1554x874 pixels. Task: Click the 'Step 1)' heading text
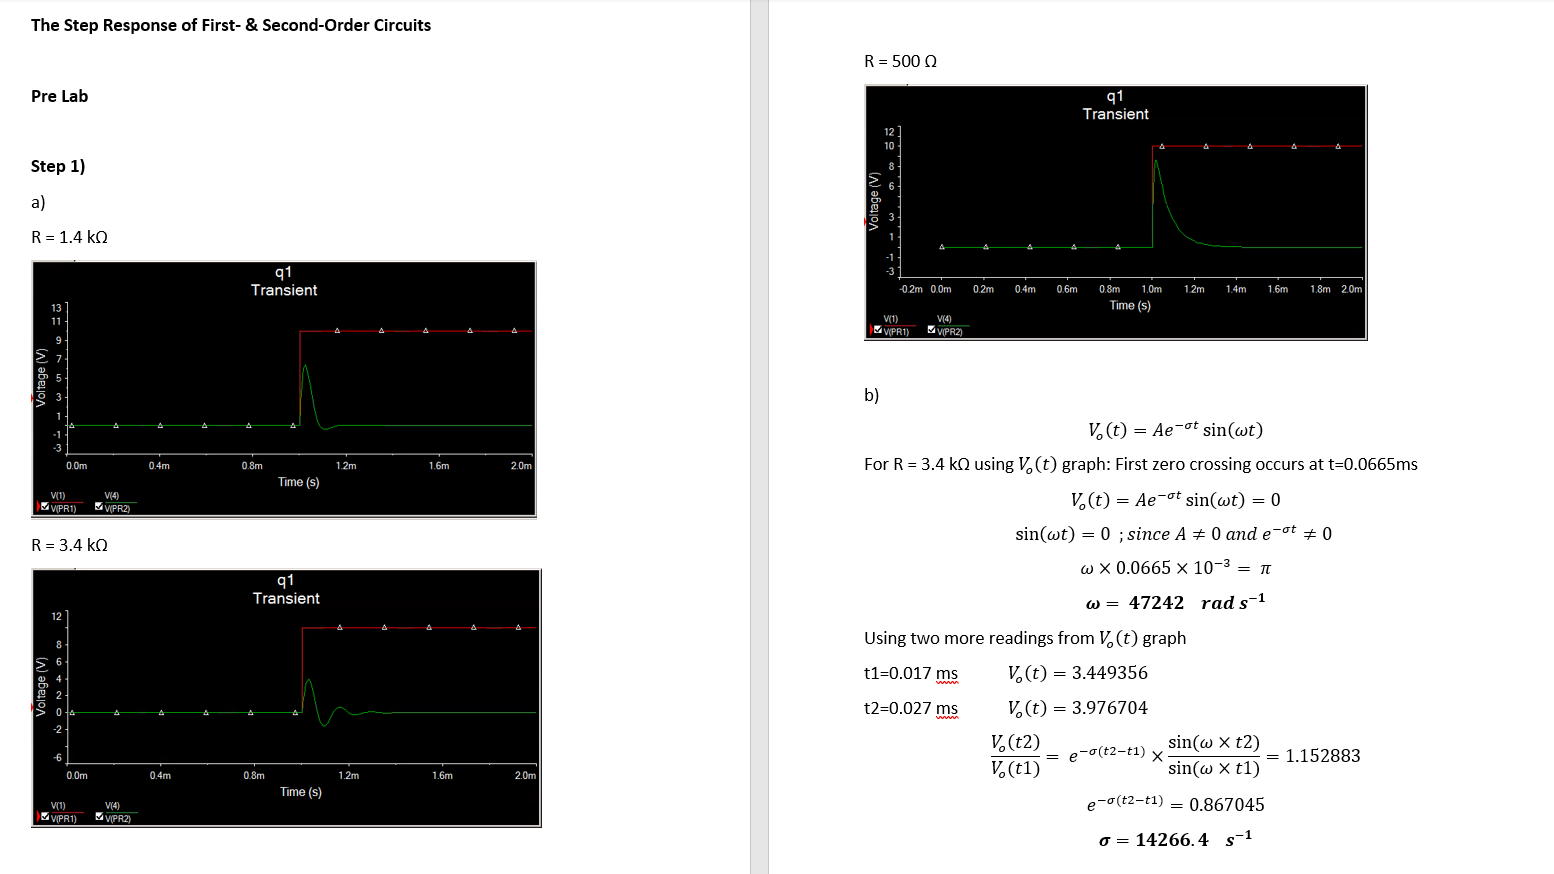[58, 166]
